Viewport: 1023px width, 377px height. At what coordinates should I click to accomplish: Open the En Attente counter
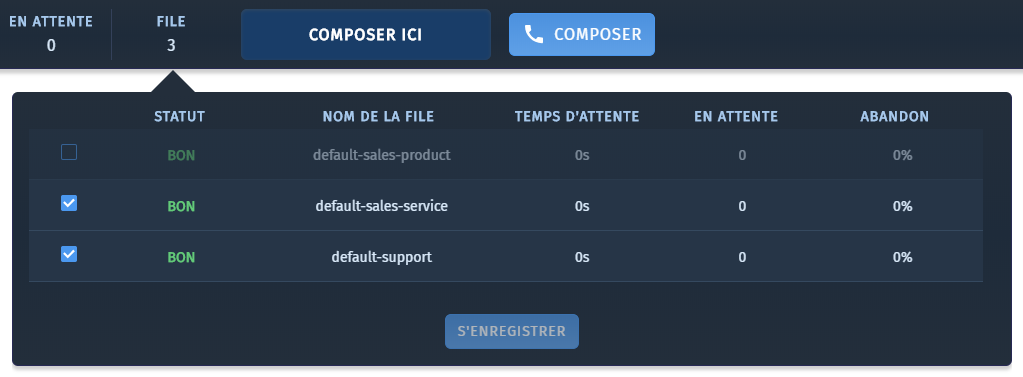(51, 34)
